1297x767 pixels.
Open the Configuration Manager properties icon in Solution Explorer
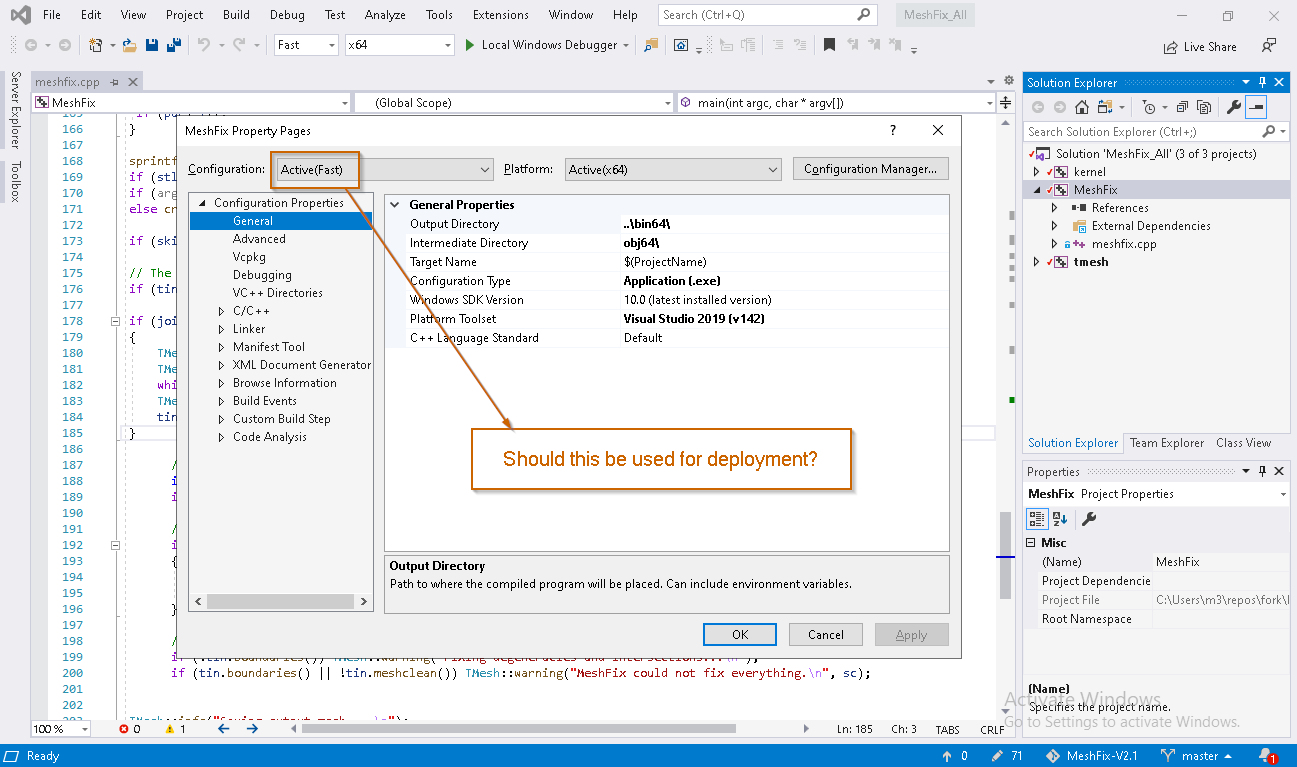(1234, 107)
